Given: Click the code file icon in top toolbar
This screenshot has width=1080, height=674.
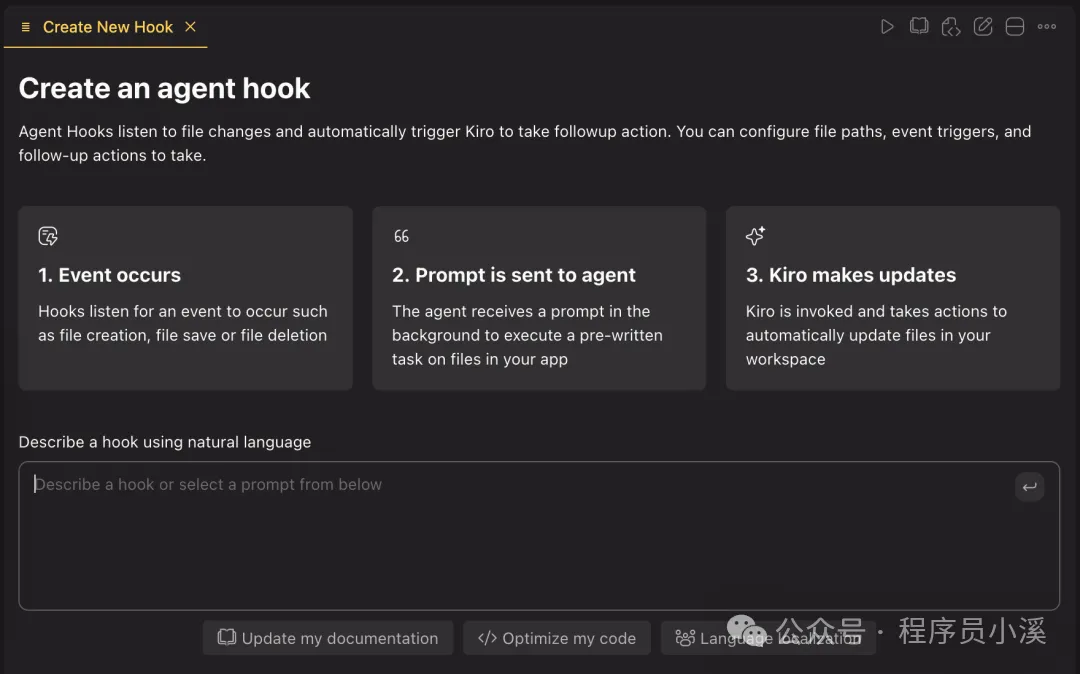Looking at the screenshot, I should 951,27.
